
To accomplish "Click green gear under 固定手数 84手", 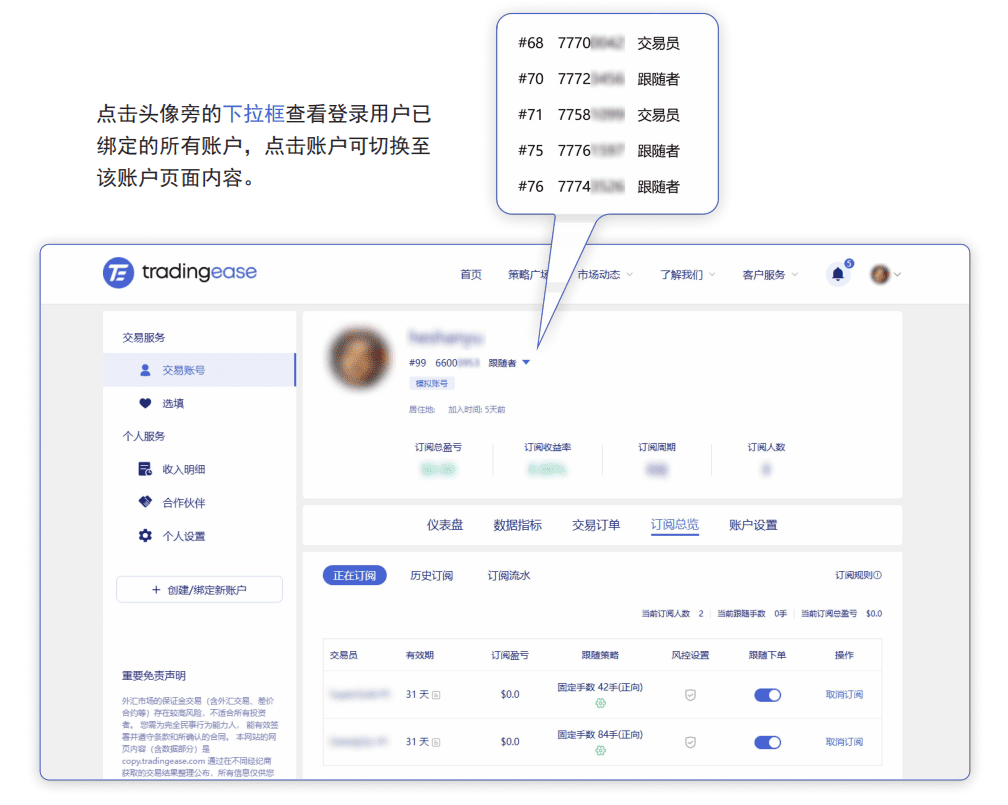I will (600, 751).
